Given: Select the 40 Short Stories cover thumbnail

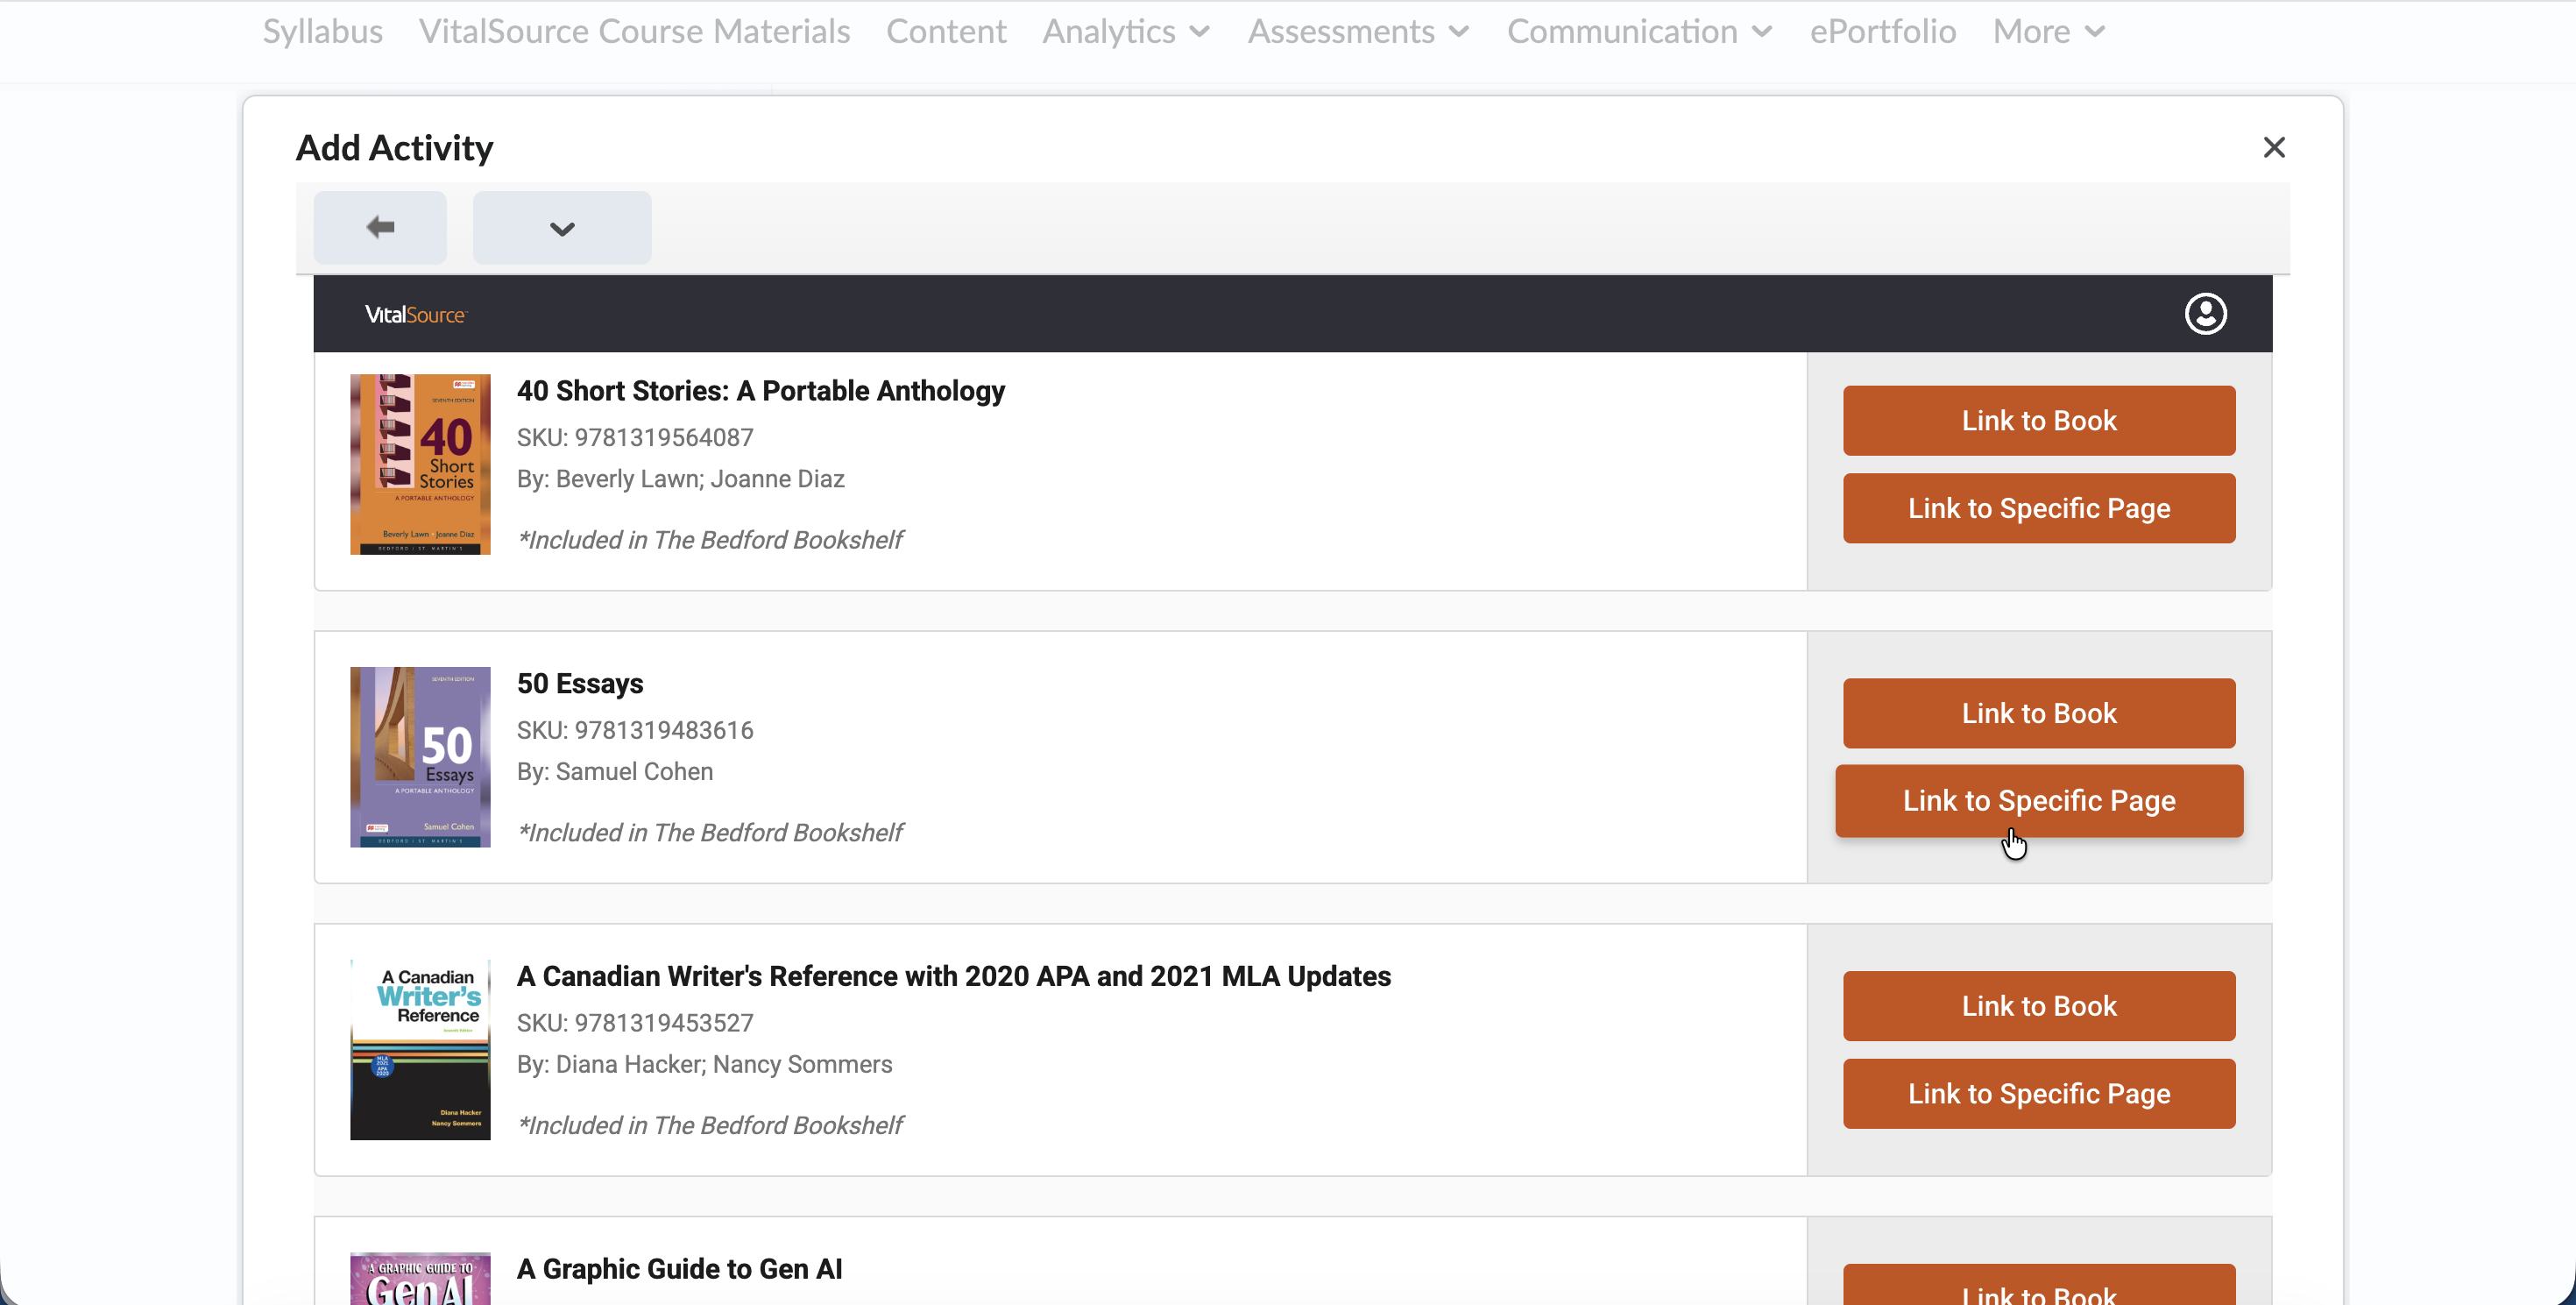Looking at the screenshot, I should pos(420,464).
